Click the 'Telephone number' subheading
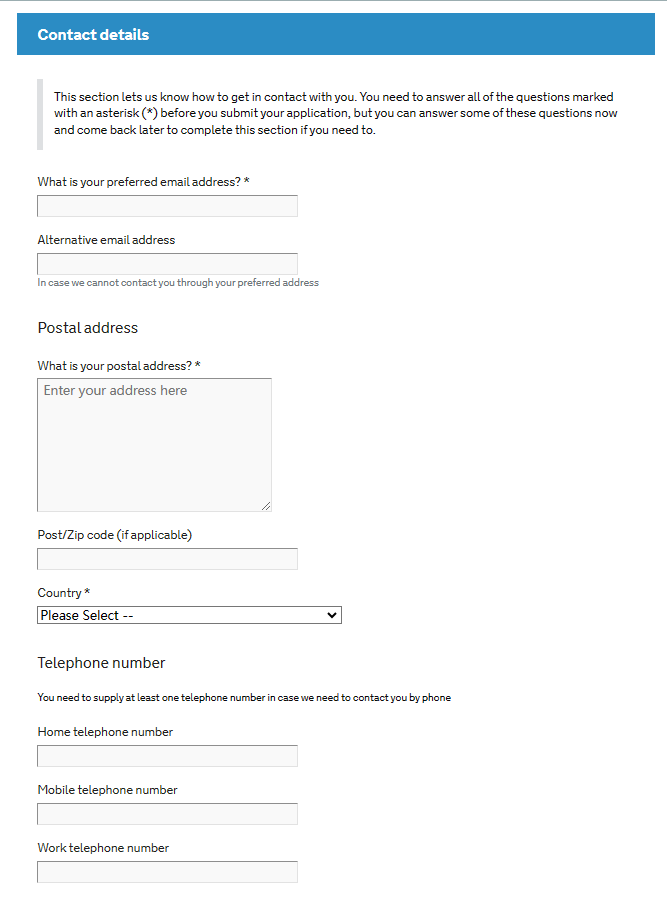This screenshot has height=904, width=667. pos(101,663)
